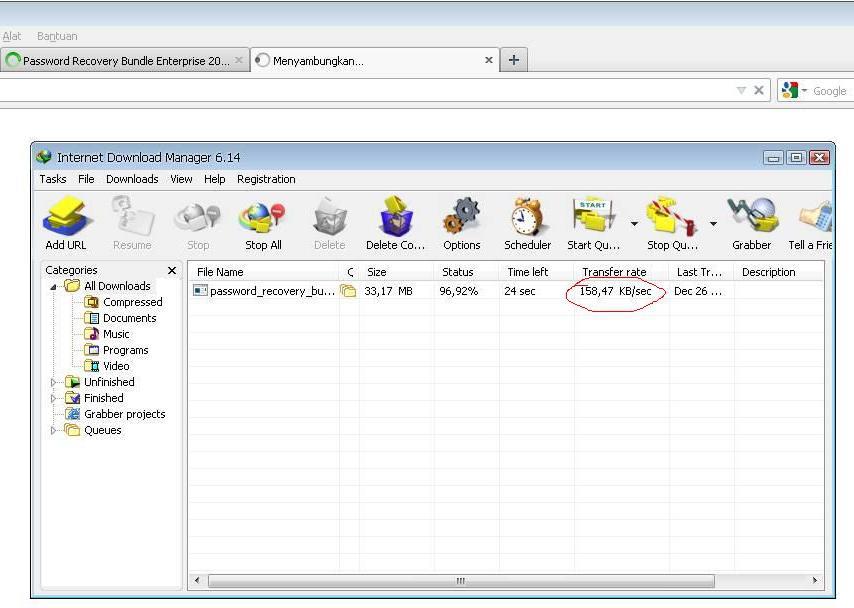Sort by Time left column header
This screenshot has width=854, height=608.
(536, 272)
